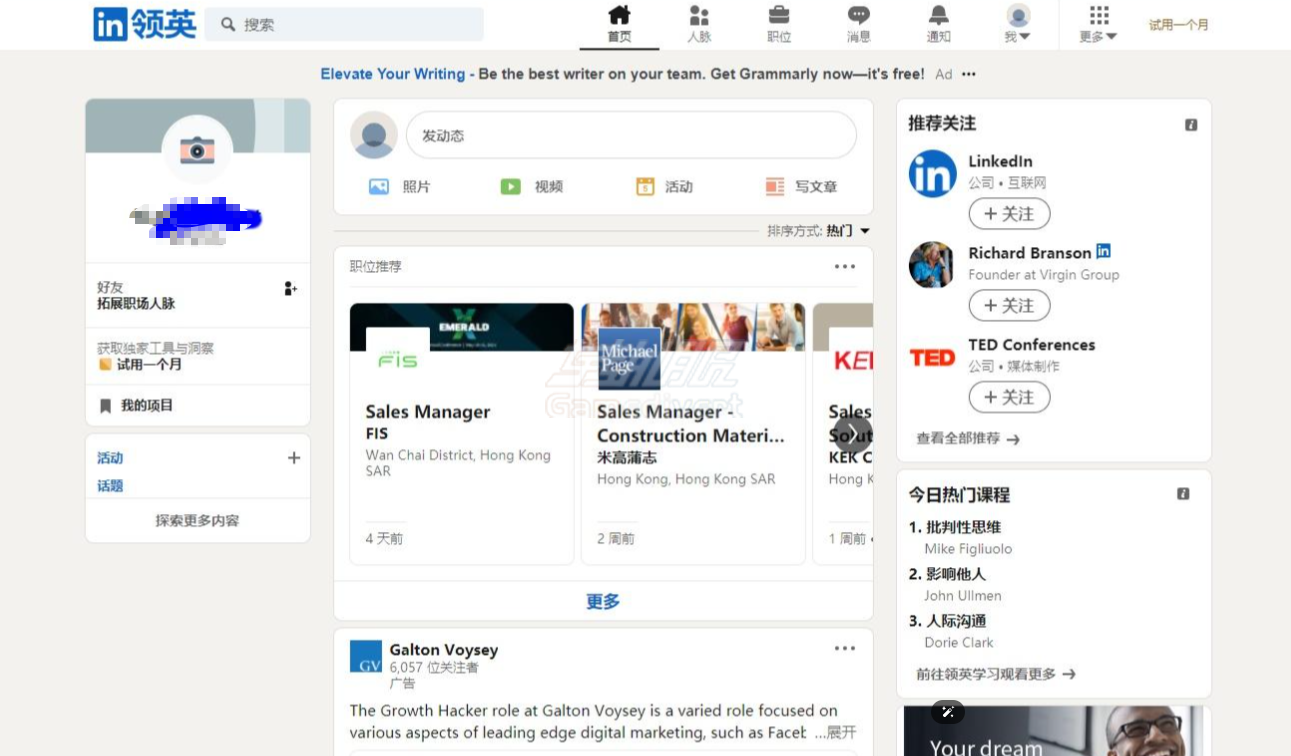Follow TED Conferences with 关注 button
The image size is (1291, 756).
[1009, 397]
